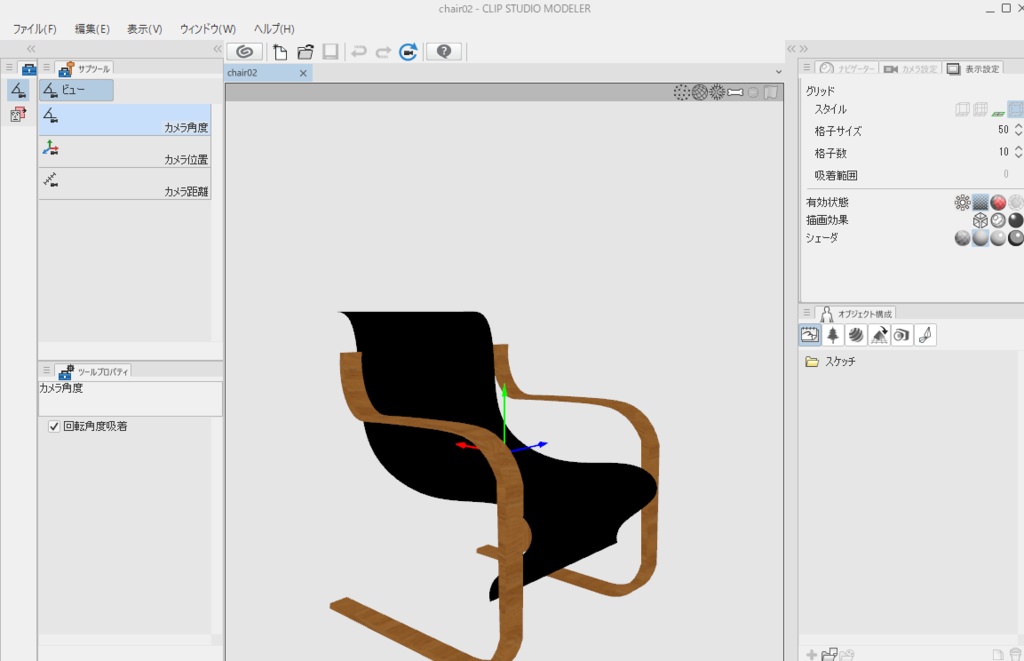Select the wireframe cube 描画効果 icon

(980, 220)
